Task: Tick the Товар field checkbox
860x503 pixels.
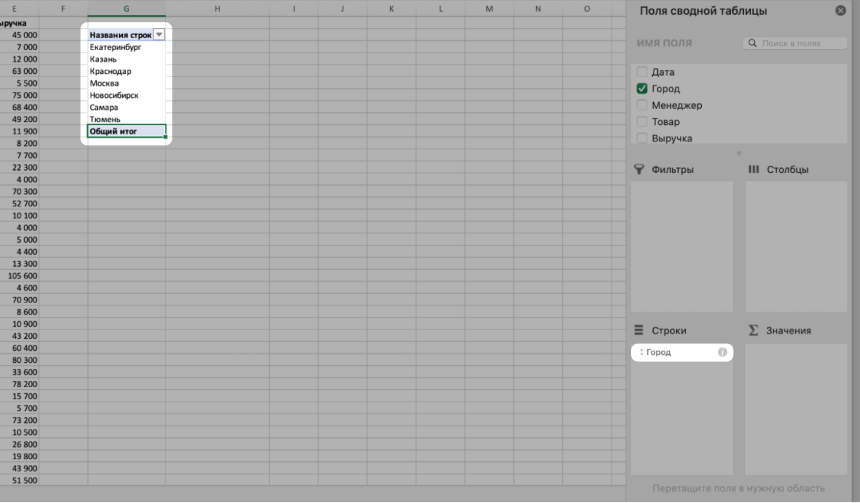Action: pos(642,121)
